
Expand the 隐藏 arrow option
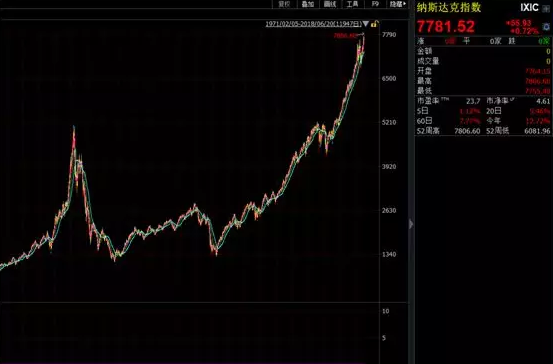click(x=397, y=4)
